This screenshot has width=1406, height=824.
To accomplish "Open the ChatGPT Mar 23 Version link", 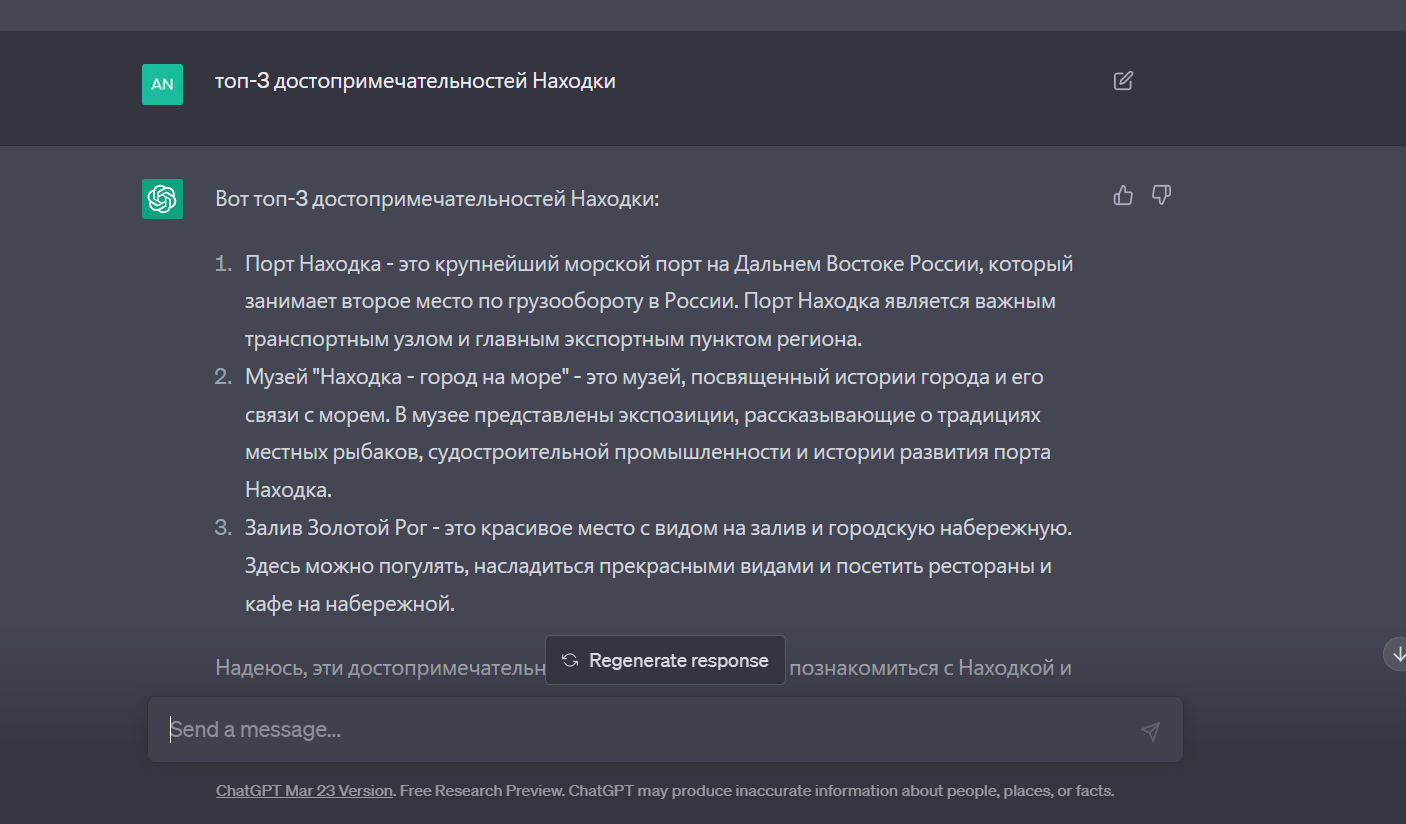I will coord(304,790).
